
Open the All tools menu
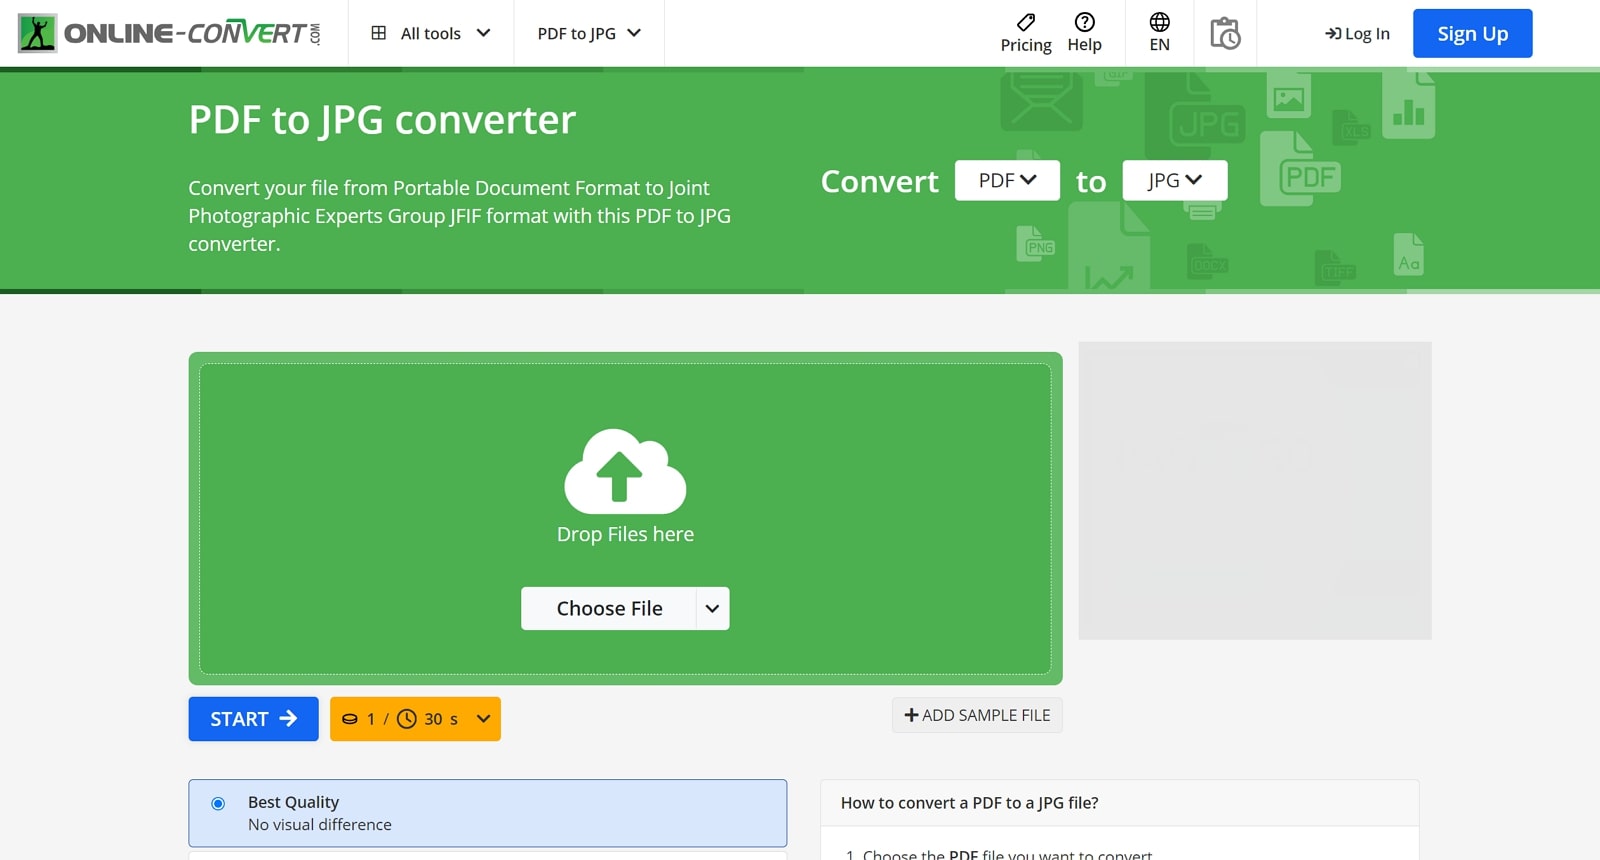pos(431,33)
